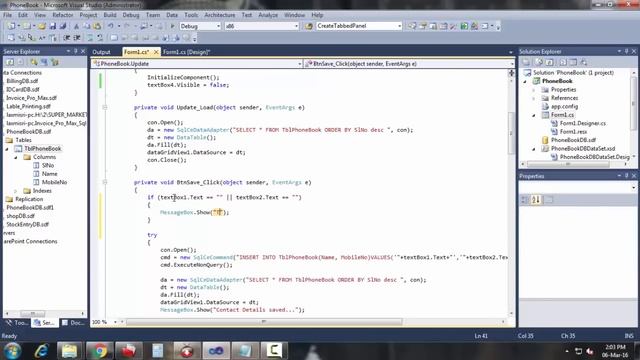The image size is (640, 360).
Task: Click Refresh icon in Solution Explorer toolbar
Action: (550, 62)
